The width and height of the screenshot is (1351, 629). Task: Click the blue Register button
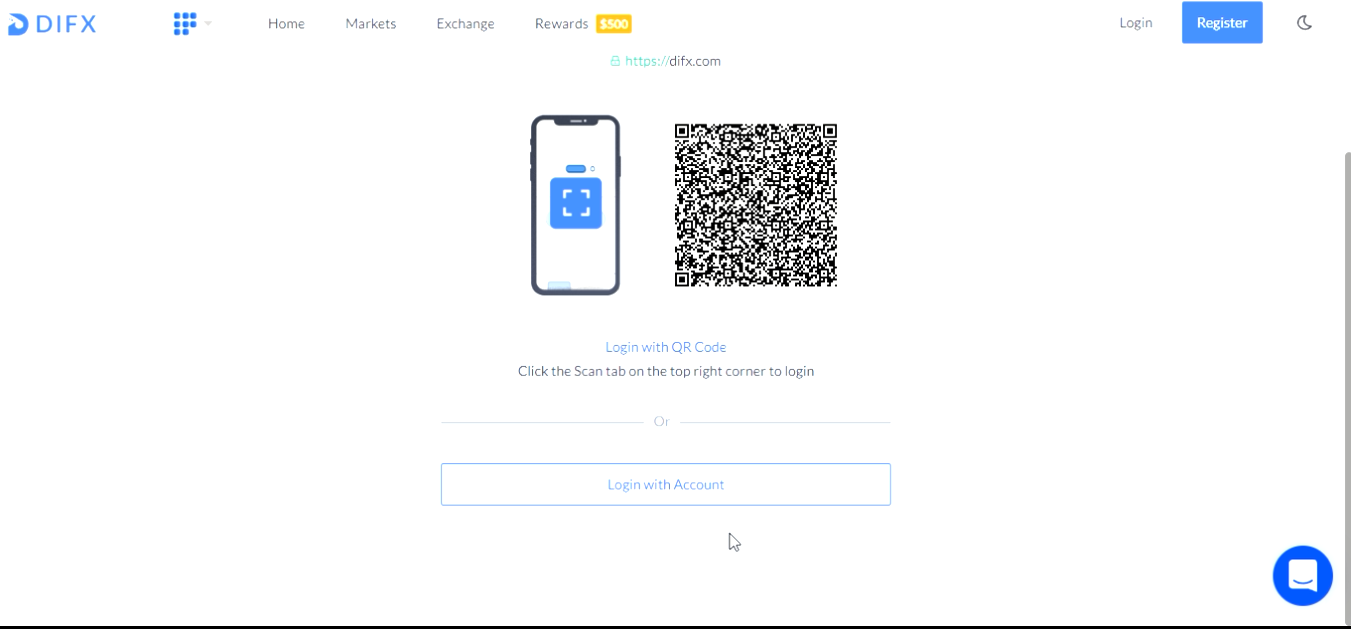coord(1222,22)
